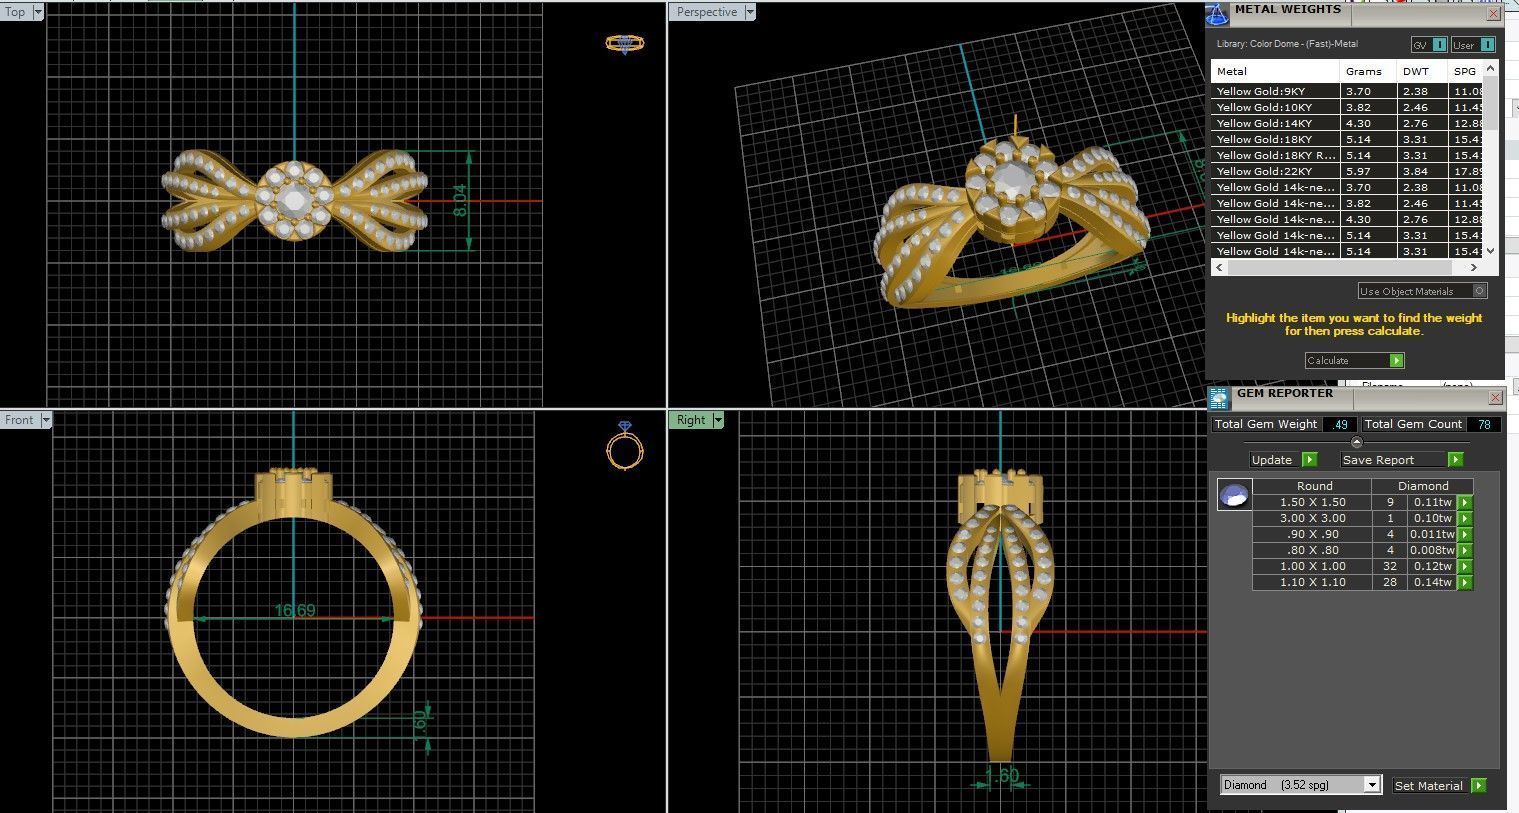The image size is (1519, 813).
Task: Click metal list scroll left arrow
Action: tap(1220, 268)
